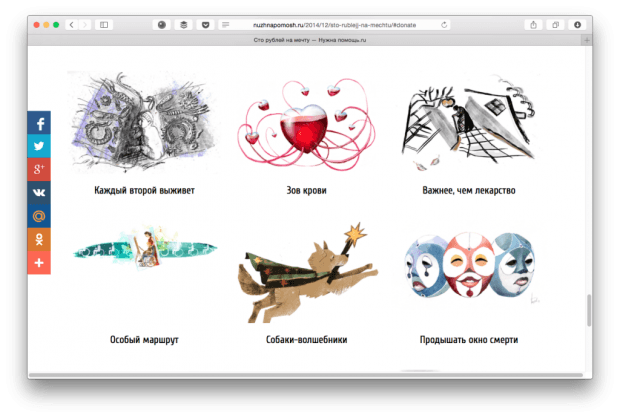
Task: Click the Pocket extension icon
Action: click(x=205, y=24)
